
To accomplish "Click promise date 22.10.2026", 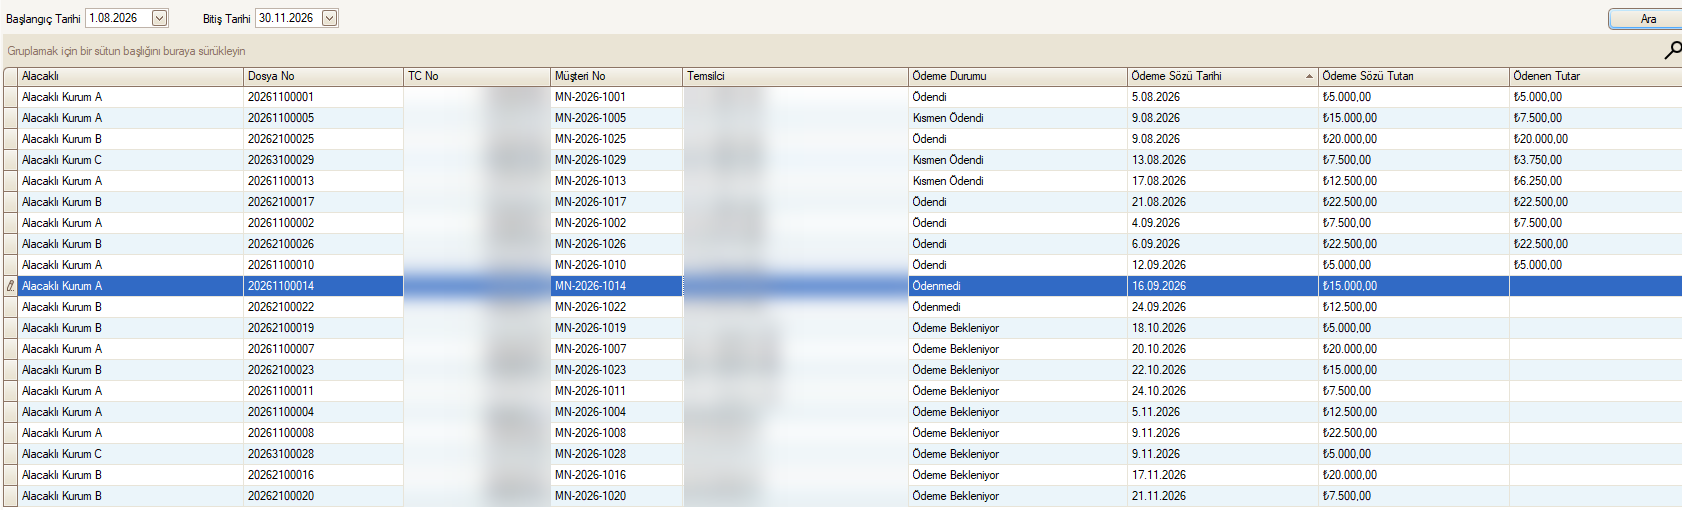I will (x=1159, y=370).
